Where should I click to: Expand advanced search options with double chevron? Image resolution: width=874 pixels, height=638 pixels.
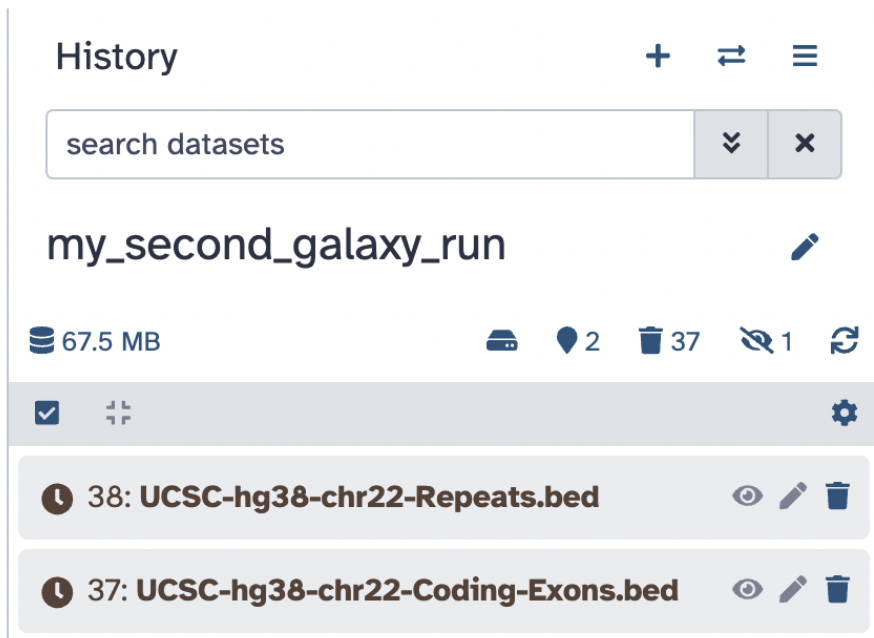(x=731, y=144)
